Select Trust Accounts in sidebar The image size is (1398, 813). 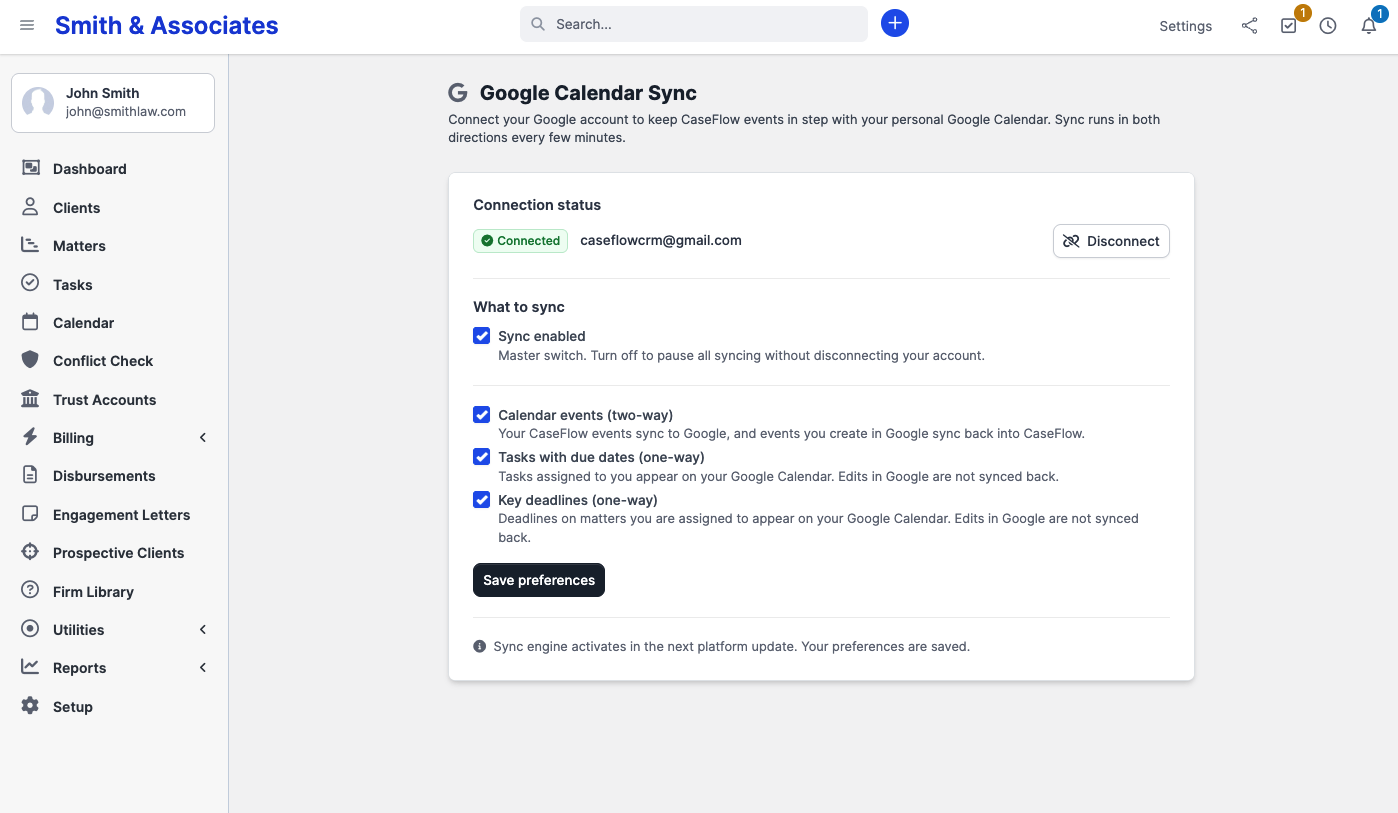[x=114, y=400]
